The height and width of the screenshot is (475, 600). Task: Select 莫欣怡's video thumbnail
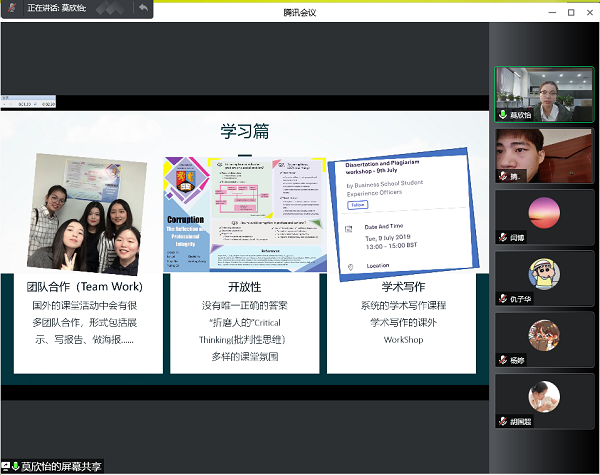[x=544, y=92]
